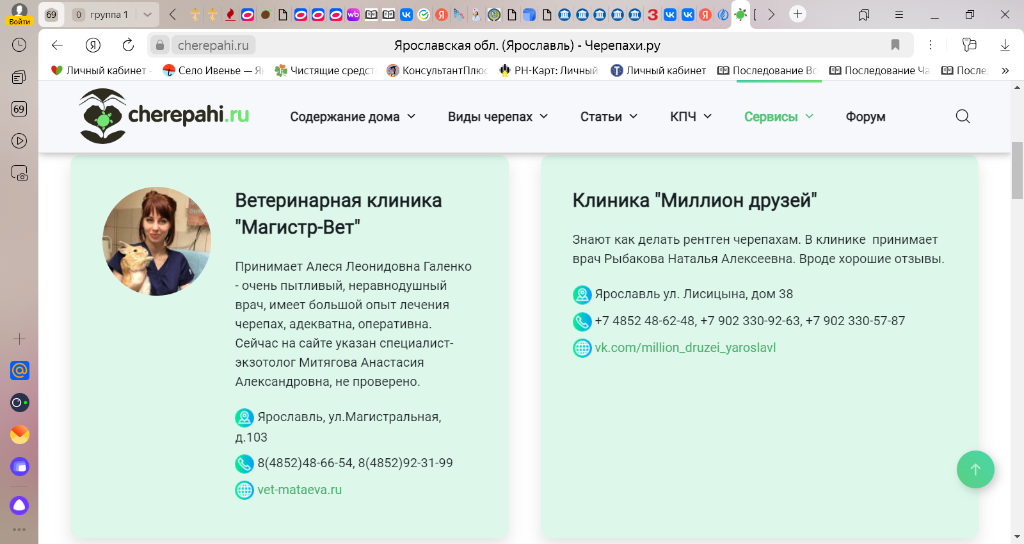This screenshot has height=544, width=1024.
Task: Open the bookmarks panel icon in title bar
Action: (x=864, y=14)
